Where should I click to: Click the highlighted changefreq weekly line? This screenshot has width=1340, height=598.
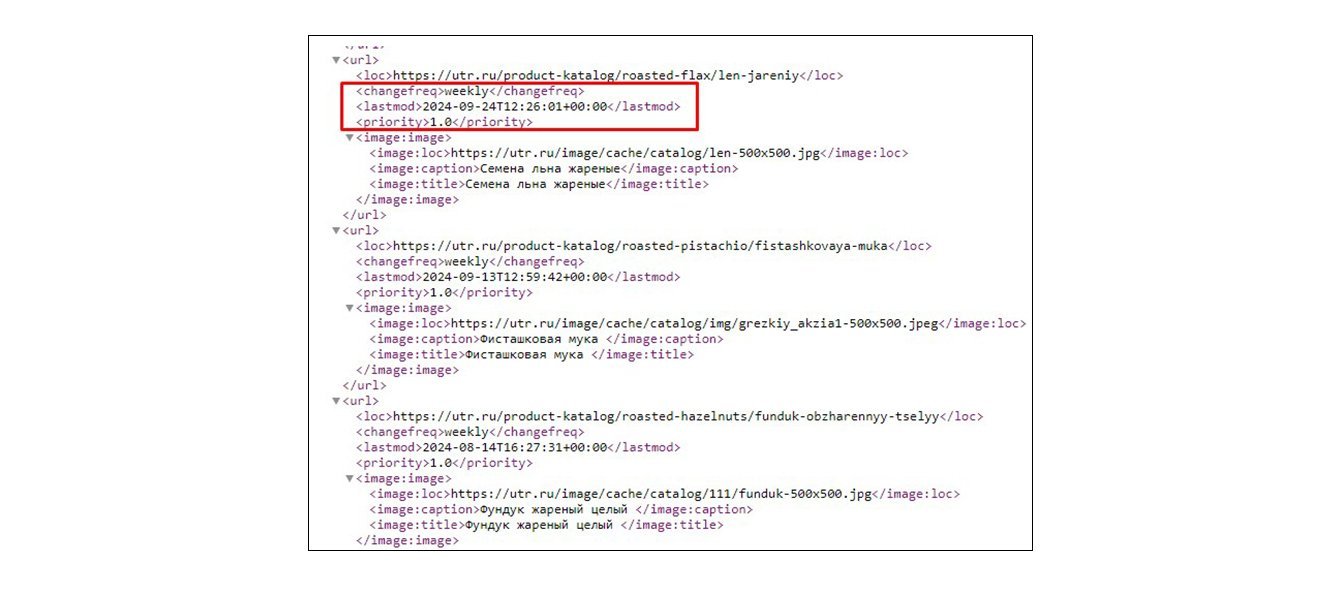point(470,91)
